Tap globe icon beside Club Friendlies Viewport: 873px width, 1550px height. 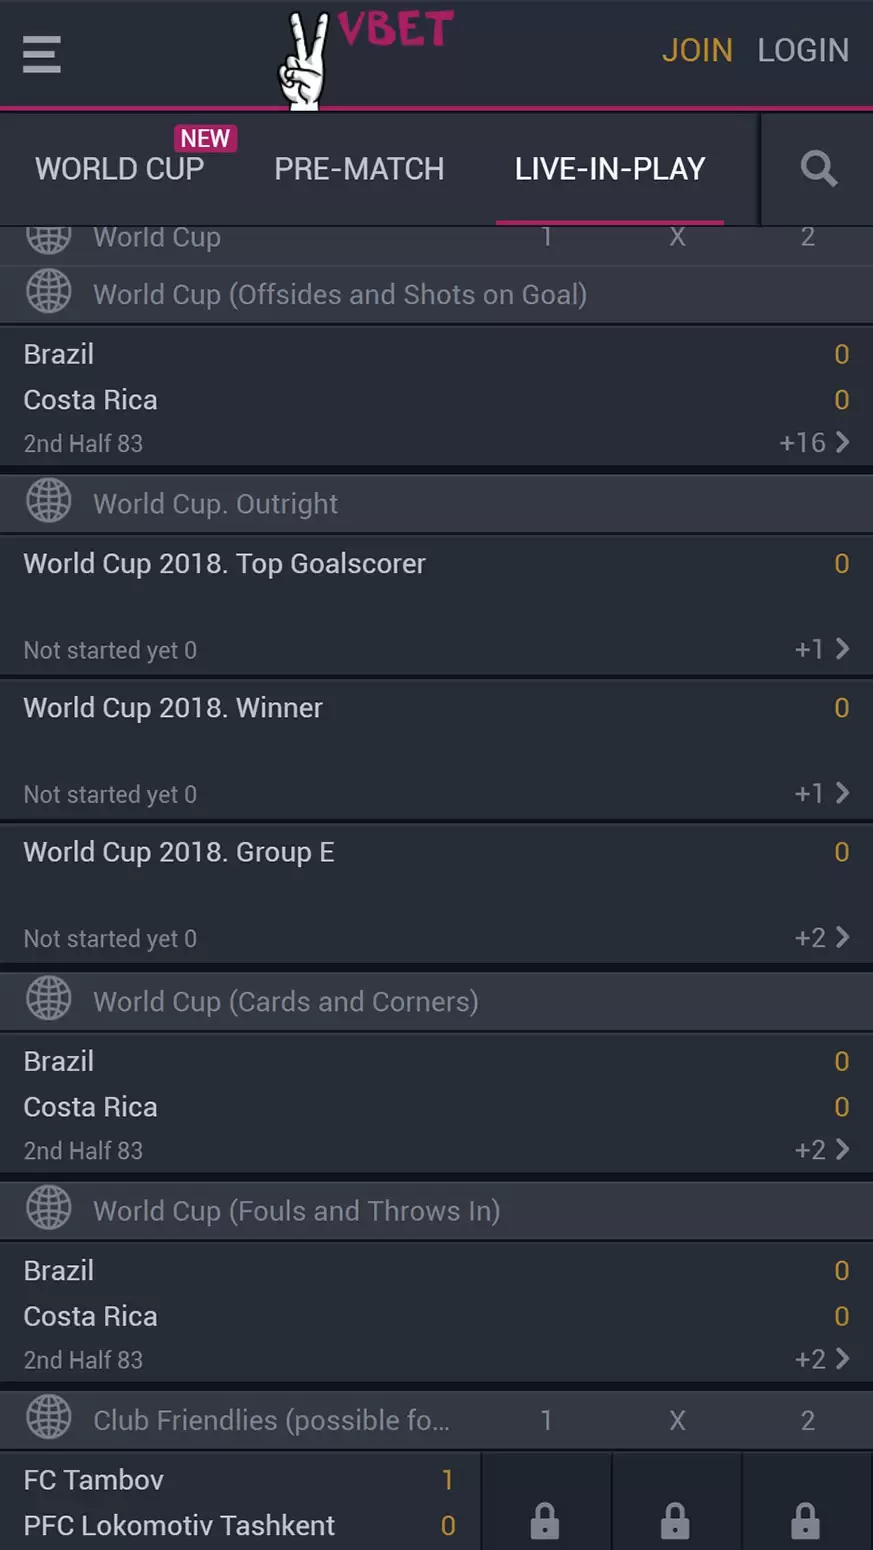[x=48, y=1418]
